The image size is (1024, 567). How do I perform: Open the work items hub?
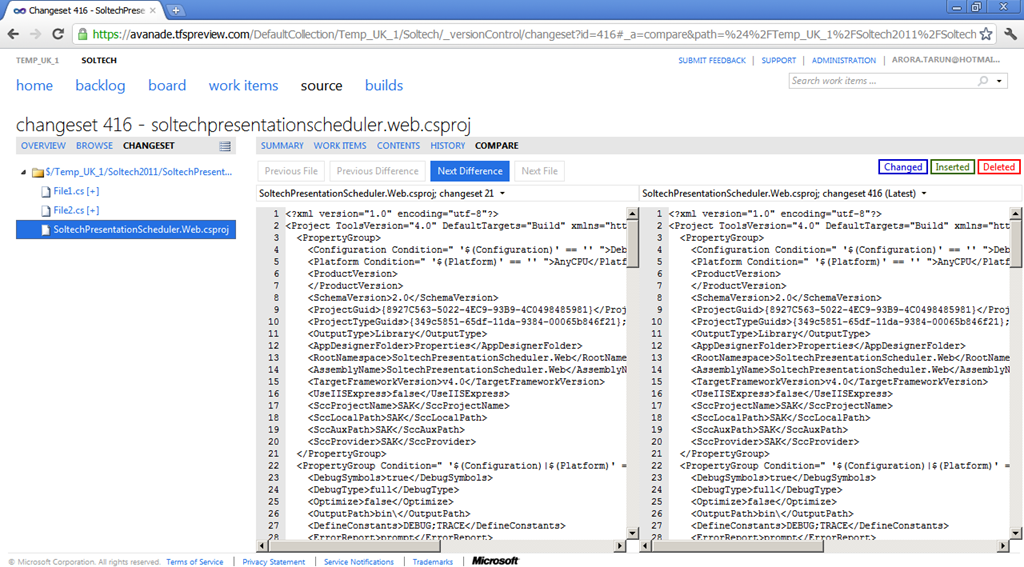point(244,86)
